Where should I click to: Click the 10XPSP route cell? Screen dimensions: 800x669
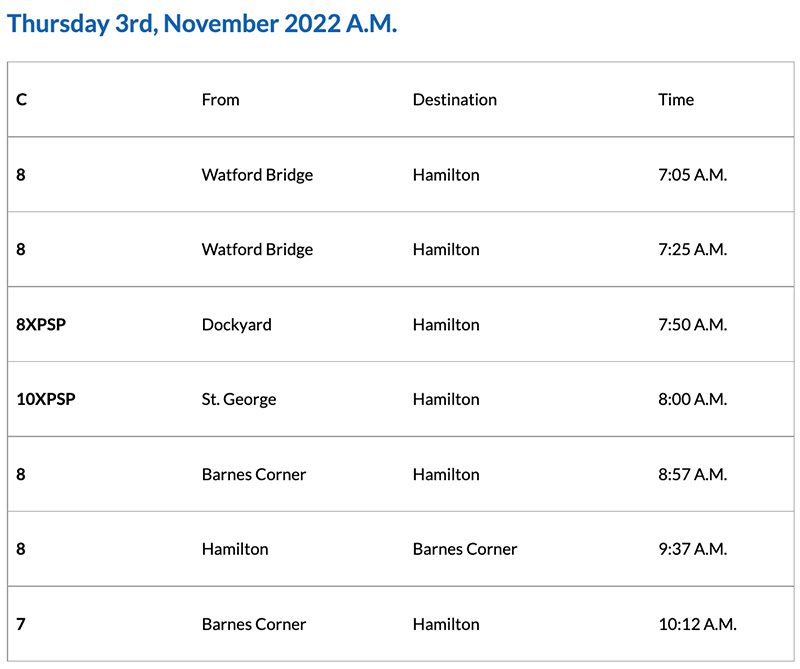46,399
